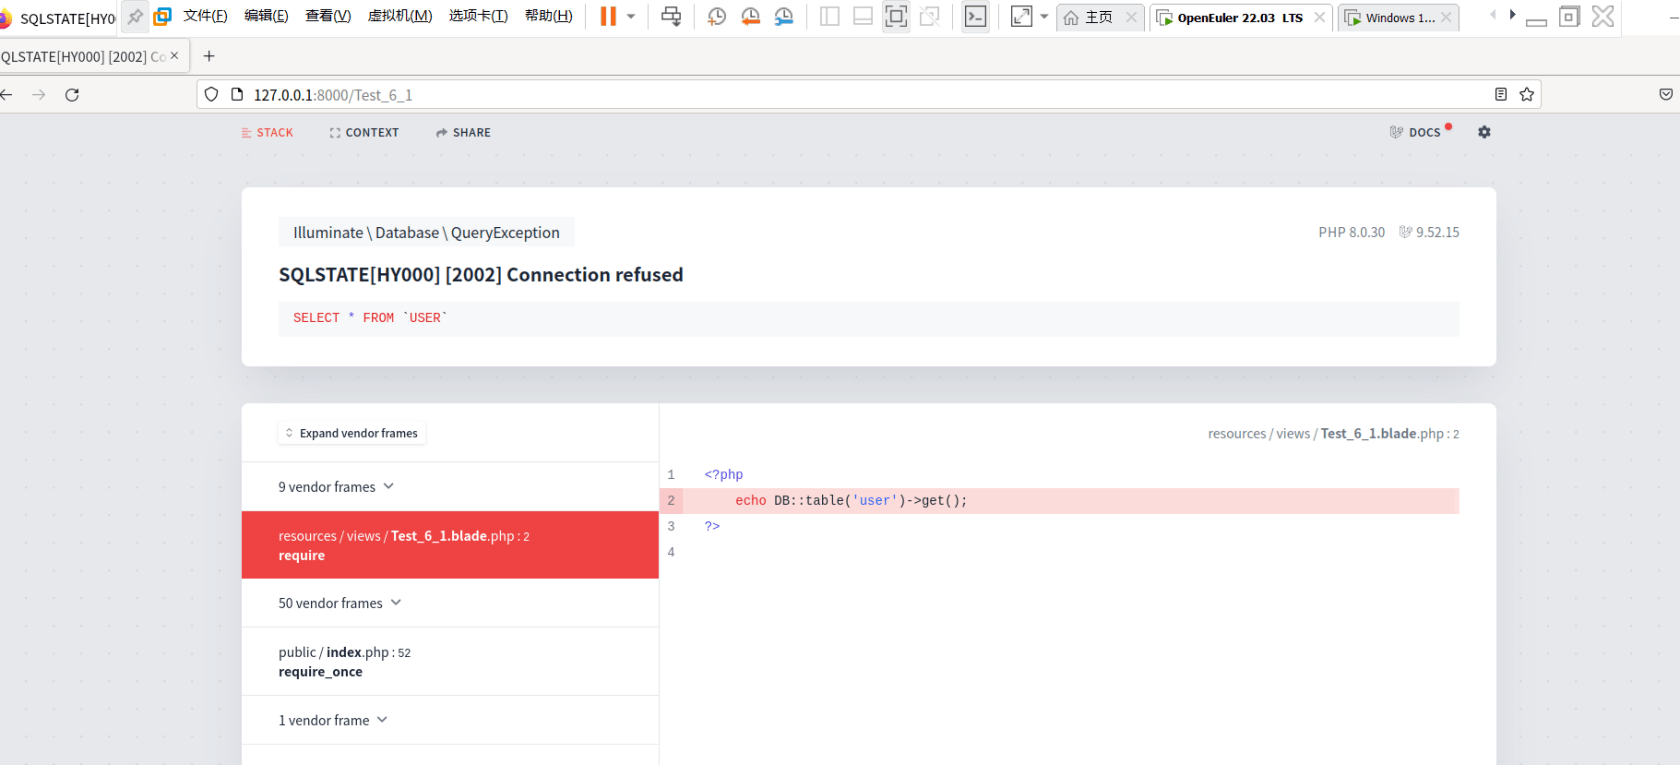Open the 帮助(H) menu
The width and height of the screenshot is (1680, 765).
(x=549, y=16)
